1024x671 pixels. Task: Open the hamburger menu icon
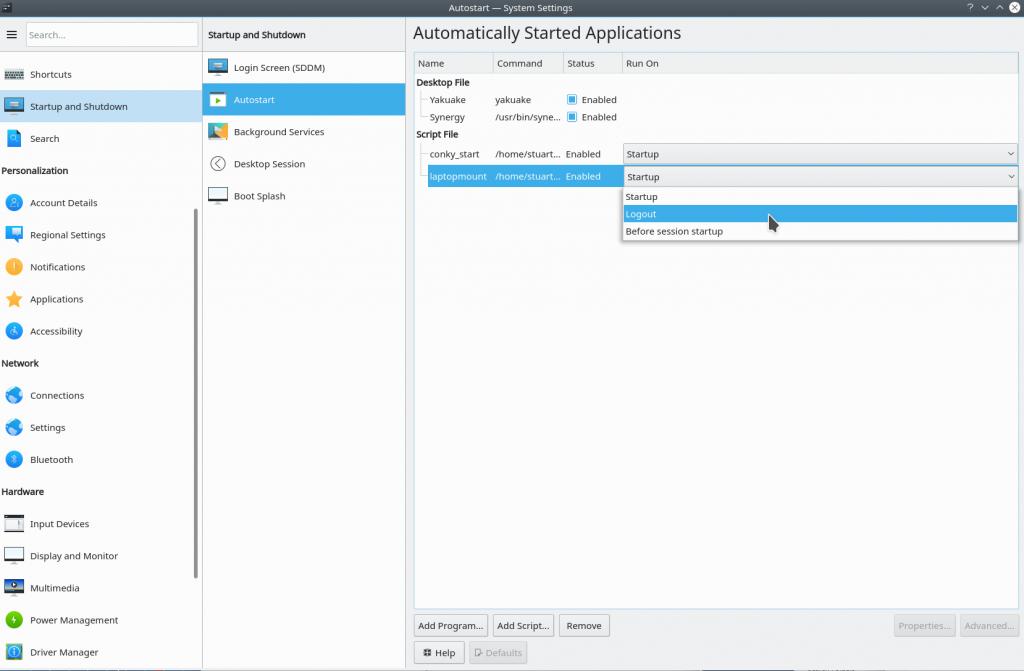(x=12, y=35)
